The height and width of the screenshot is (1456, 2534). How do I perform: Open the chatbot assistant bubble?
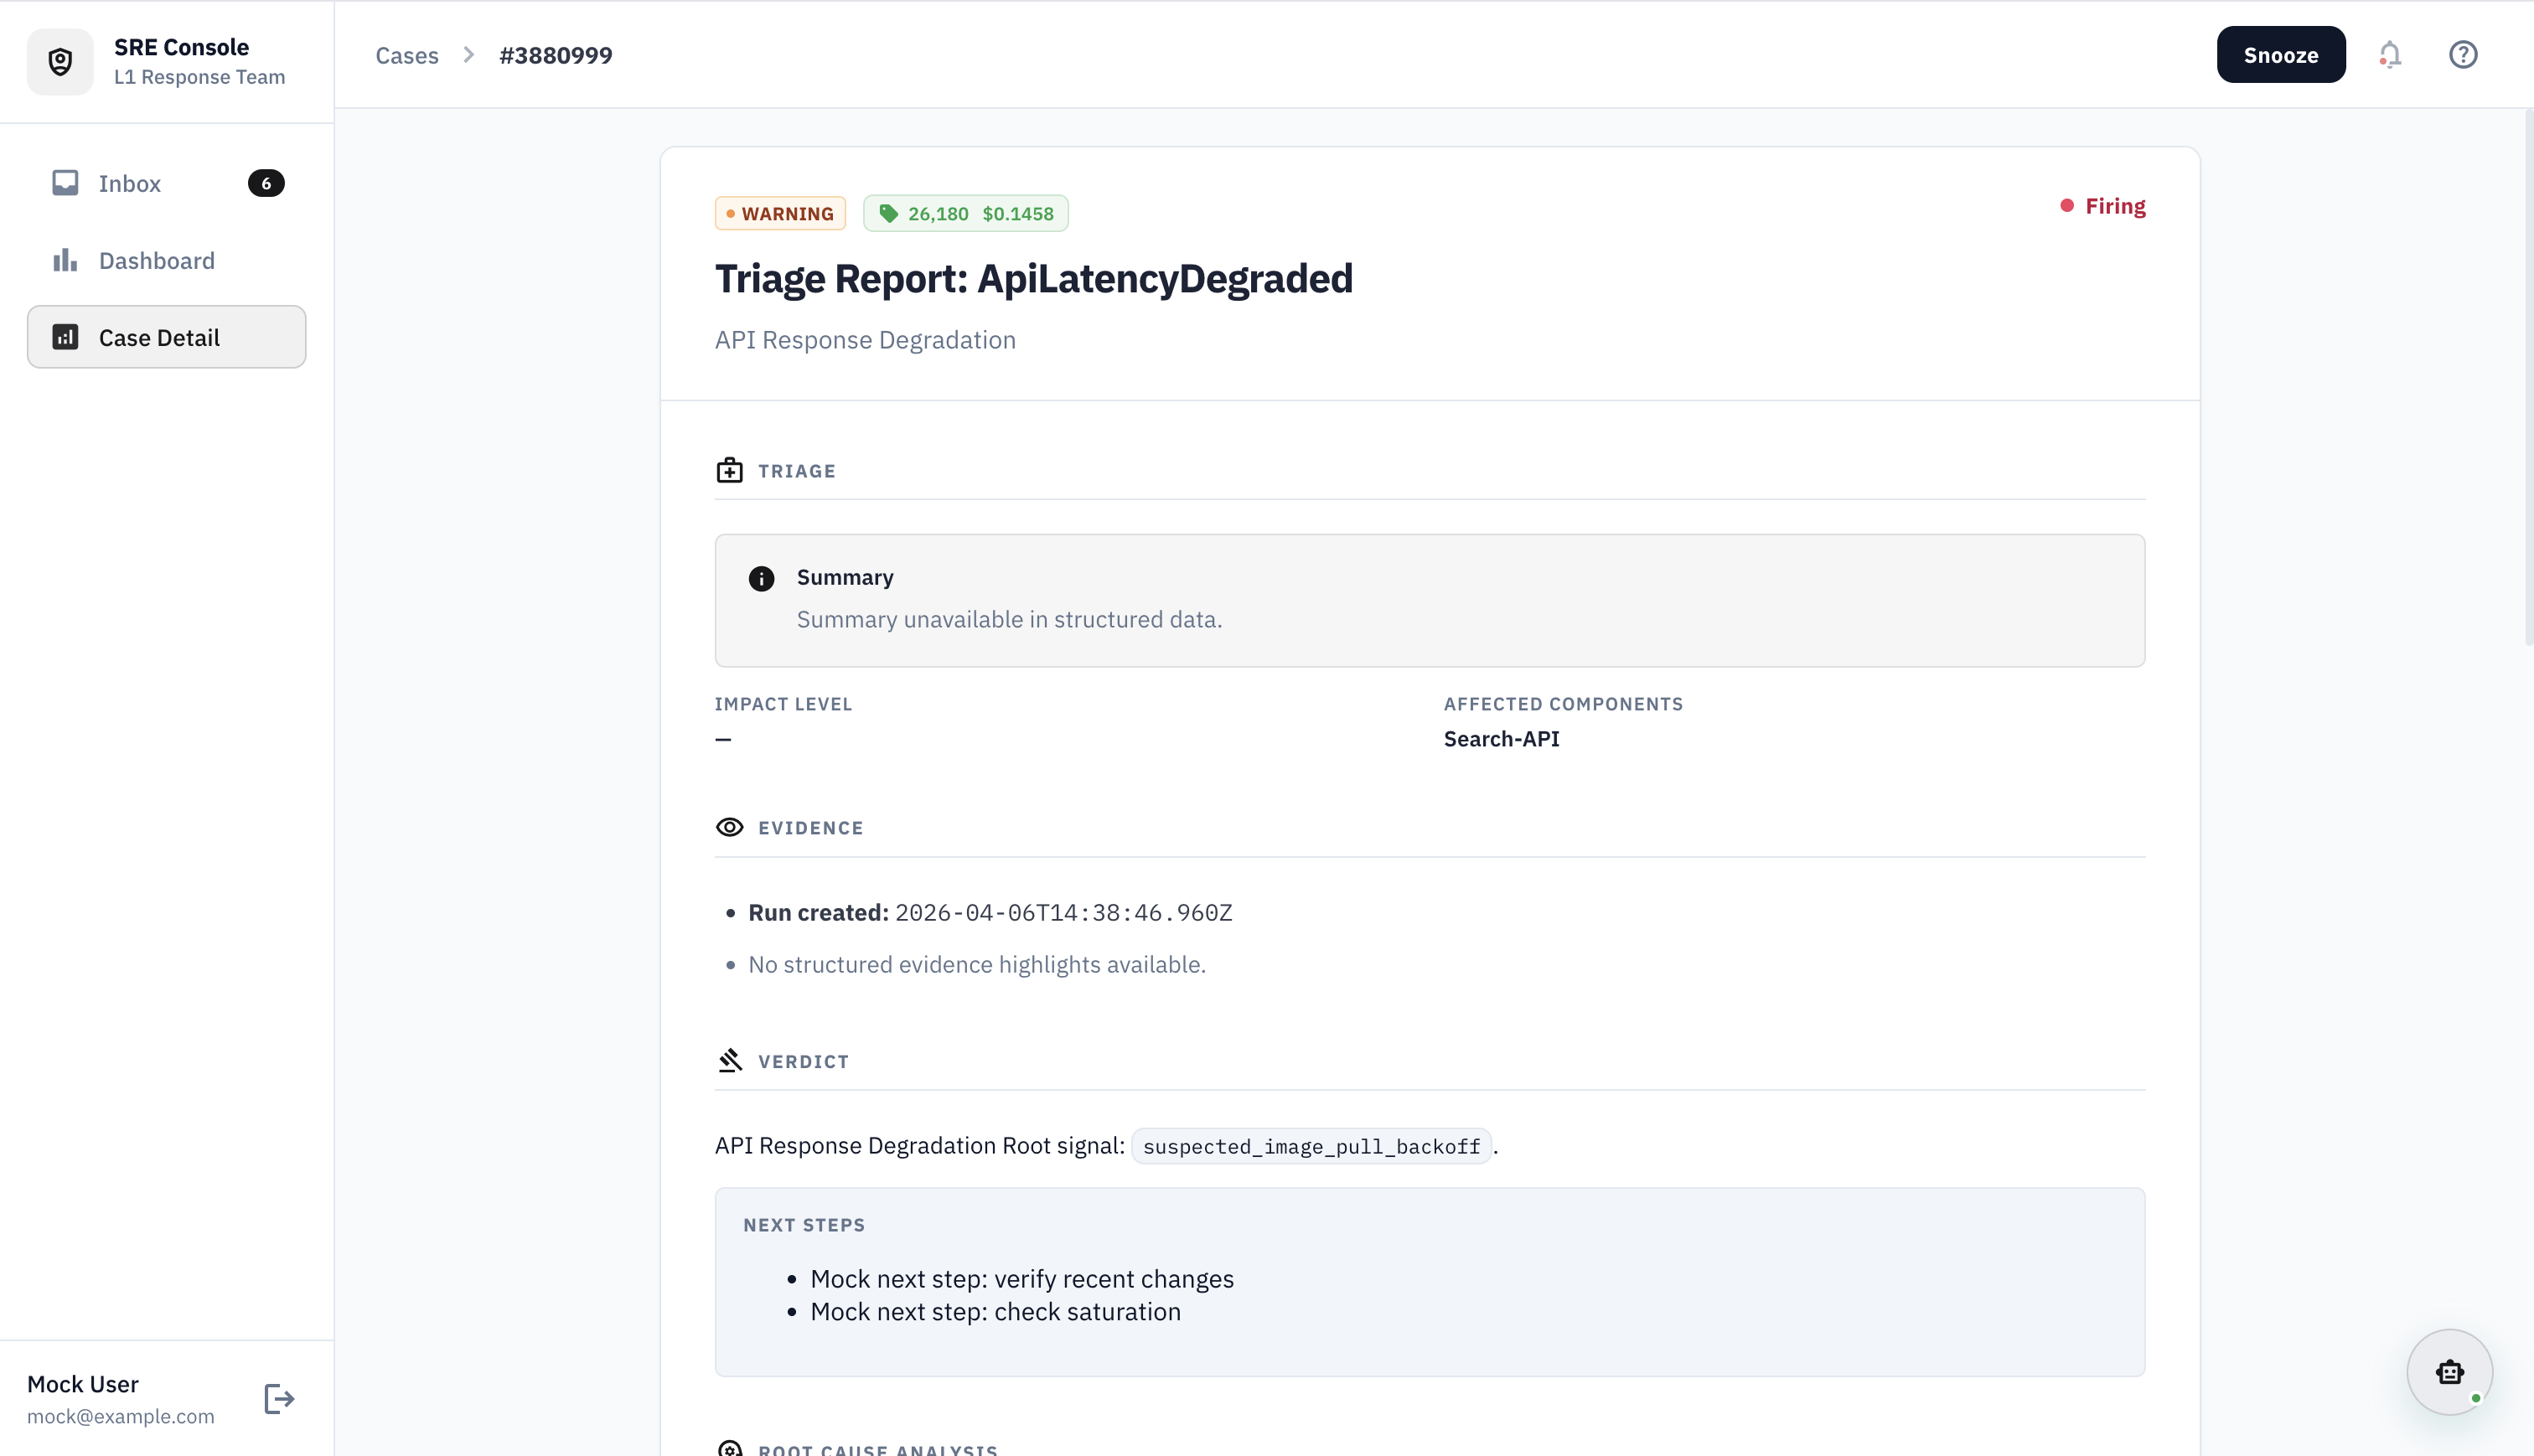pyautogui.click(x=2449, y=1372)
